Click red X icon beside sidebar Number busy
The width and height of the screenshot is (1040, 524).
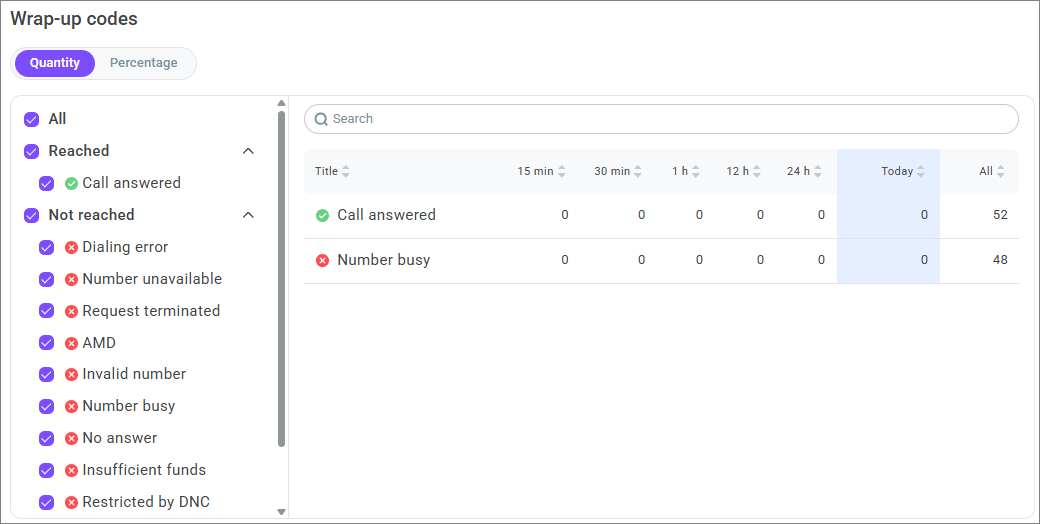coord(72,407)
